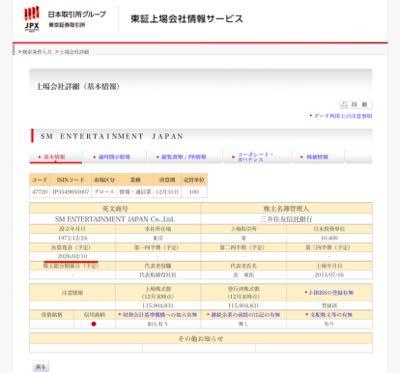
Task: Click the 三井住友信託銀行 registrar cell
Action: (287, 219)
